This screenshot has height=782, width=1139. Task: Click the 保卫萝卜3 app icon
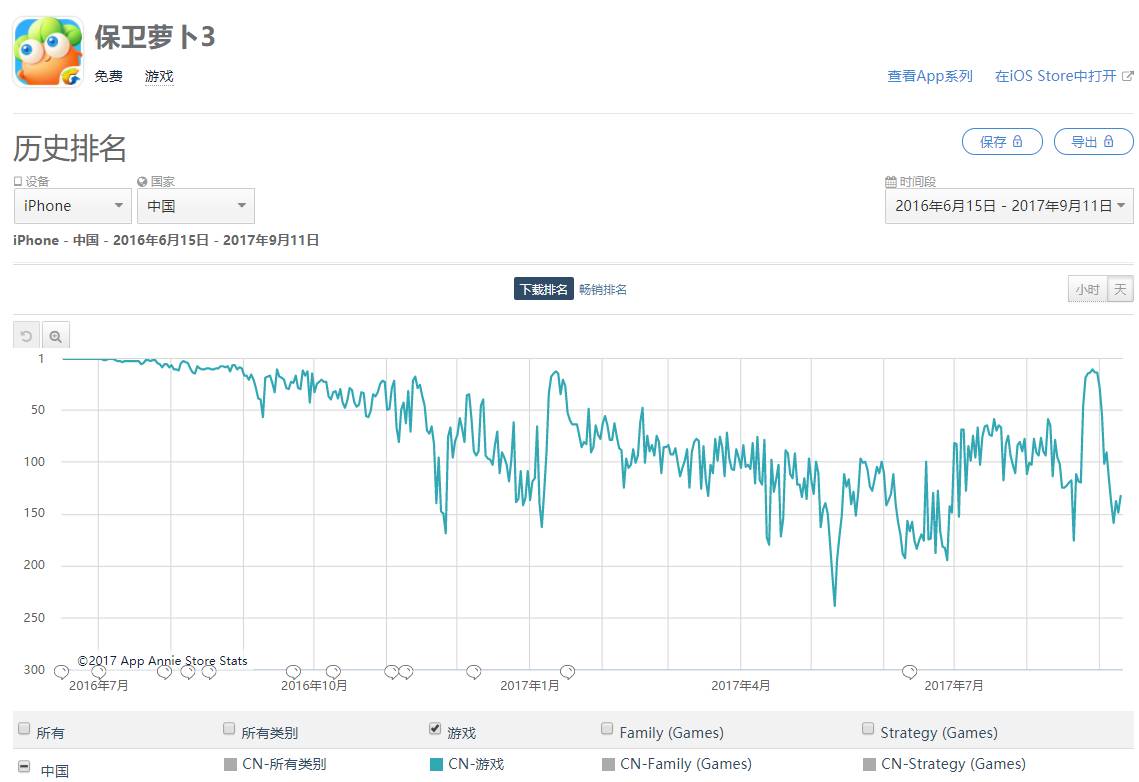point(48,51)
